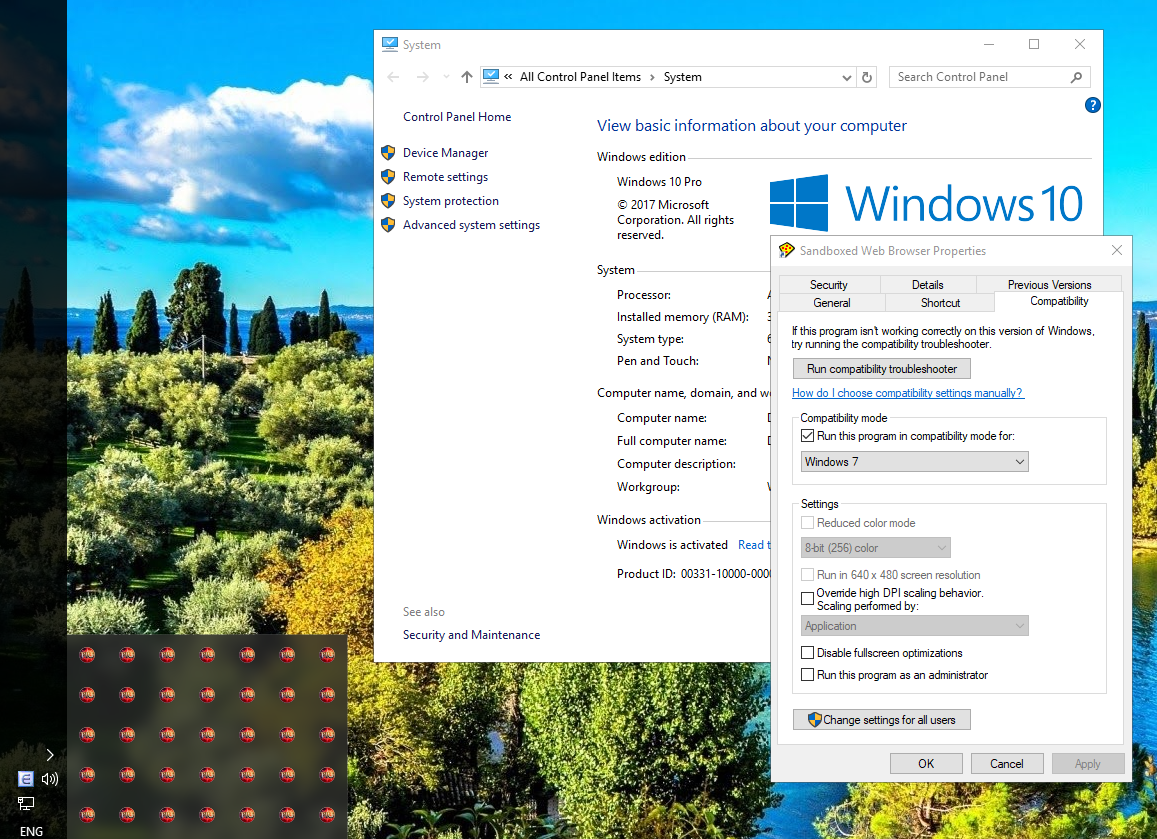Image resolution: width=1157 pixels, height=839 pixels.
Task: Check Run this program as an administrator
Action: click(807, 674)
